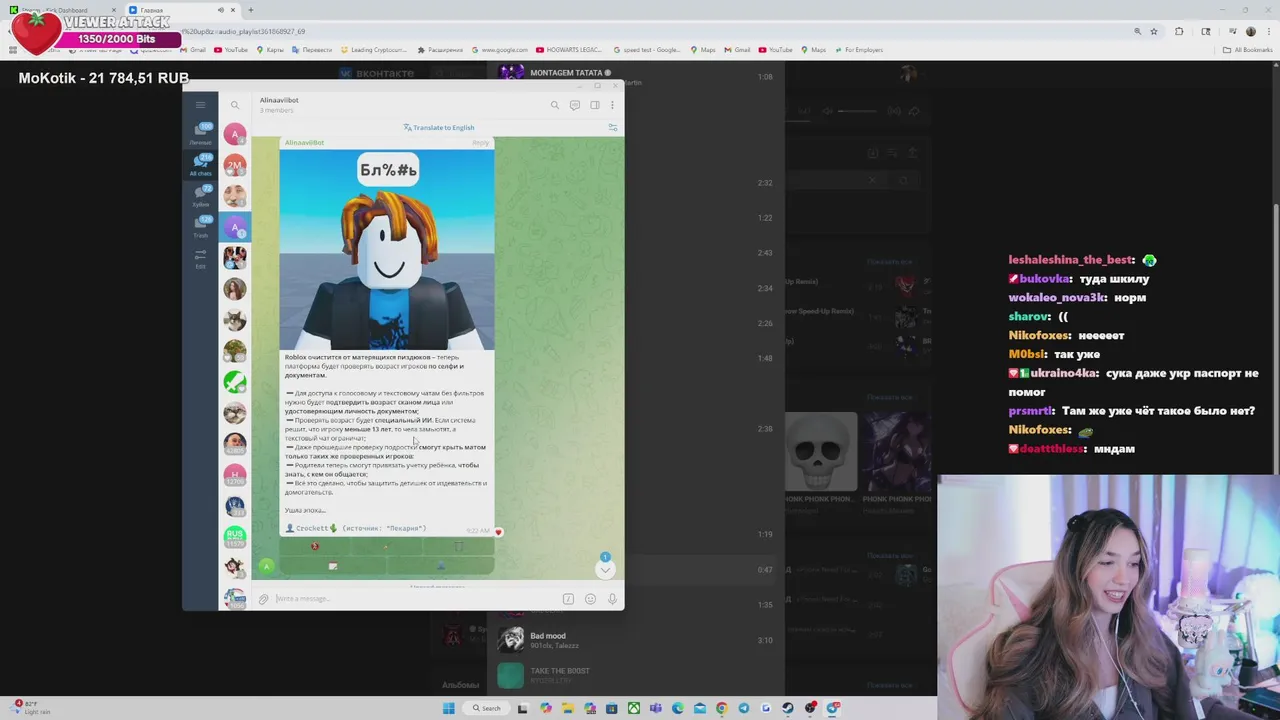Viewport: 1280px width, 720px height.
Task: Open the emoji picker smiley icon
Action: (x=590, y=599)
